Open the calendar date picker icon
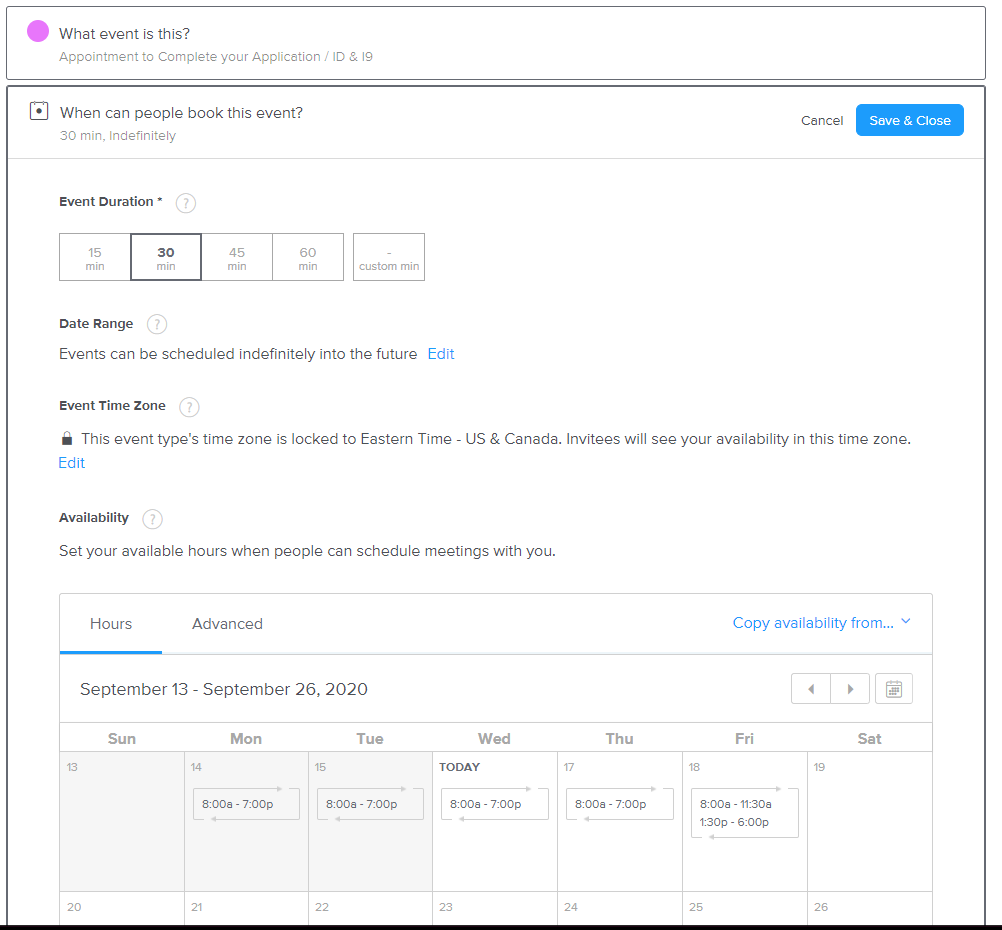 coord(894,689)
